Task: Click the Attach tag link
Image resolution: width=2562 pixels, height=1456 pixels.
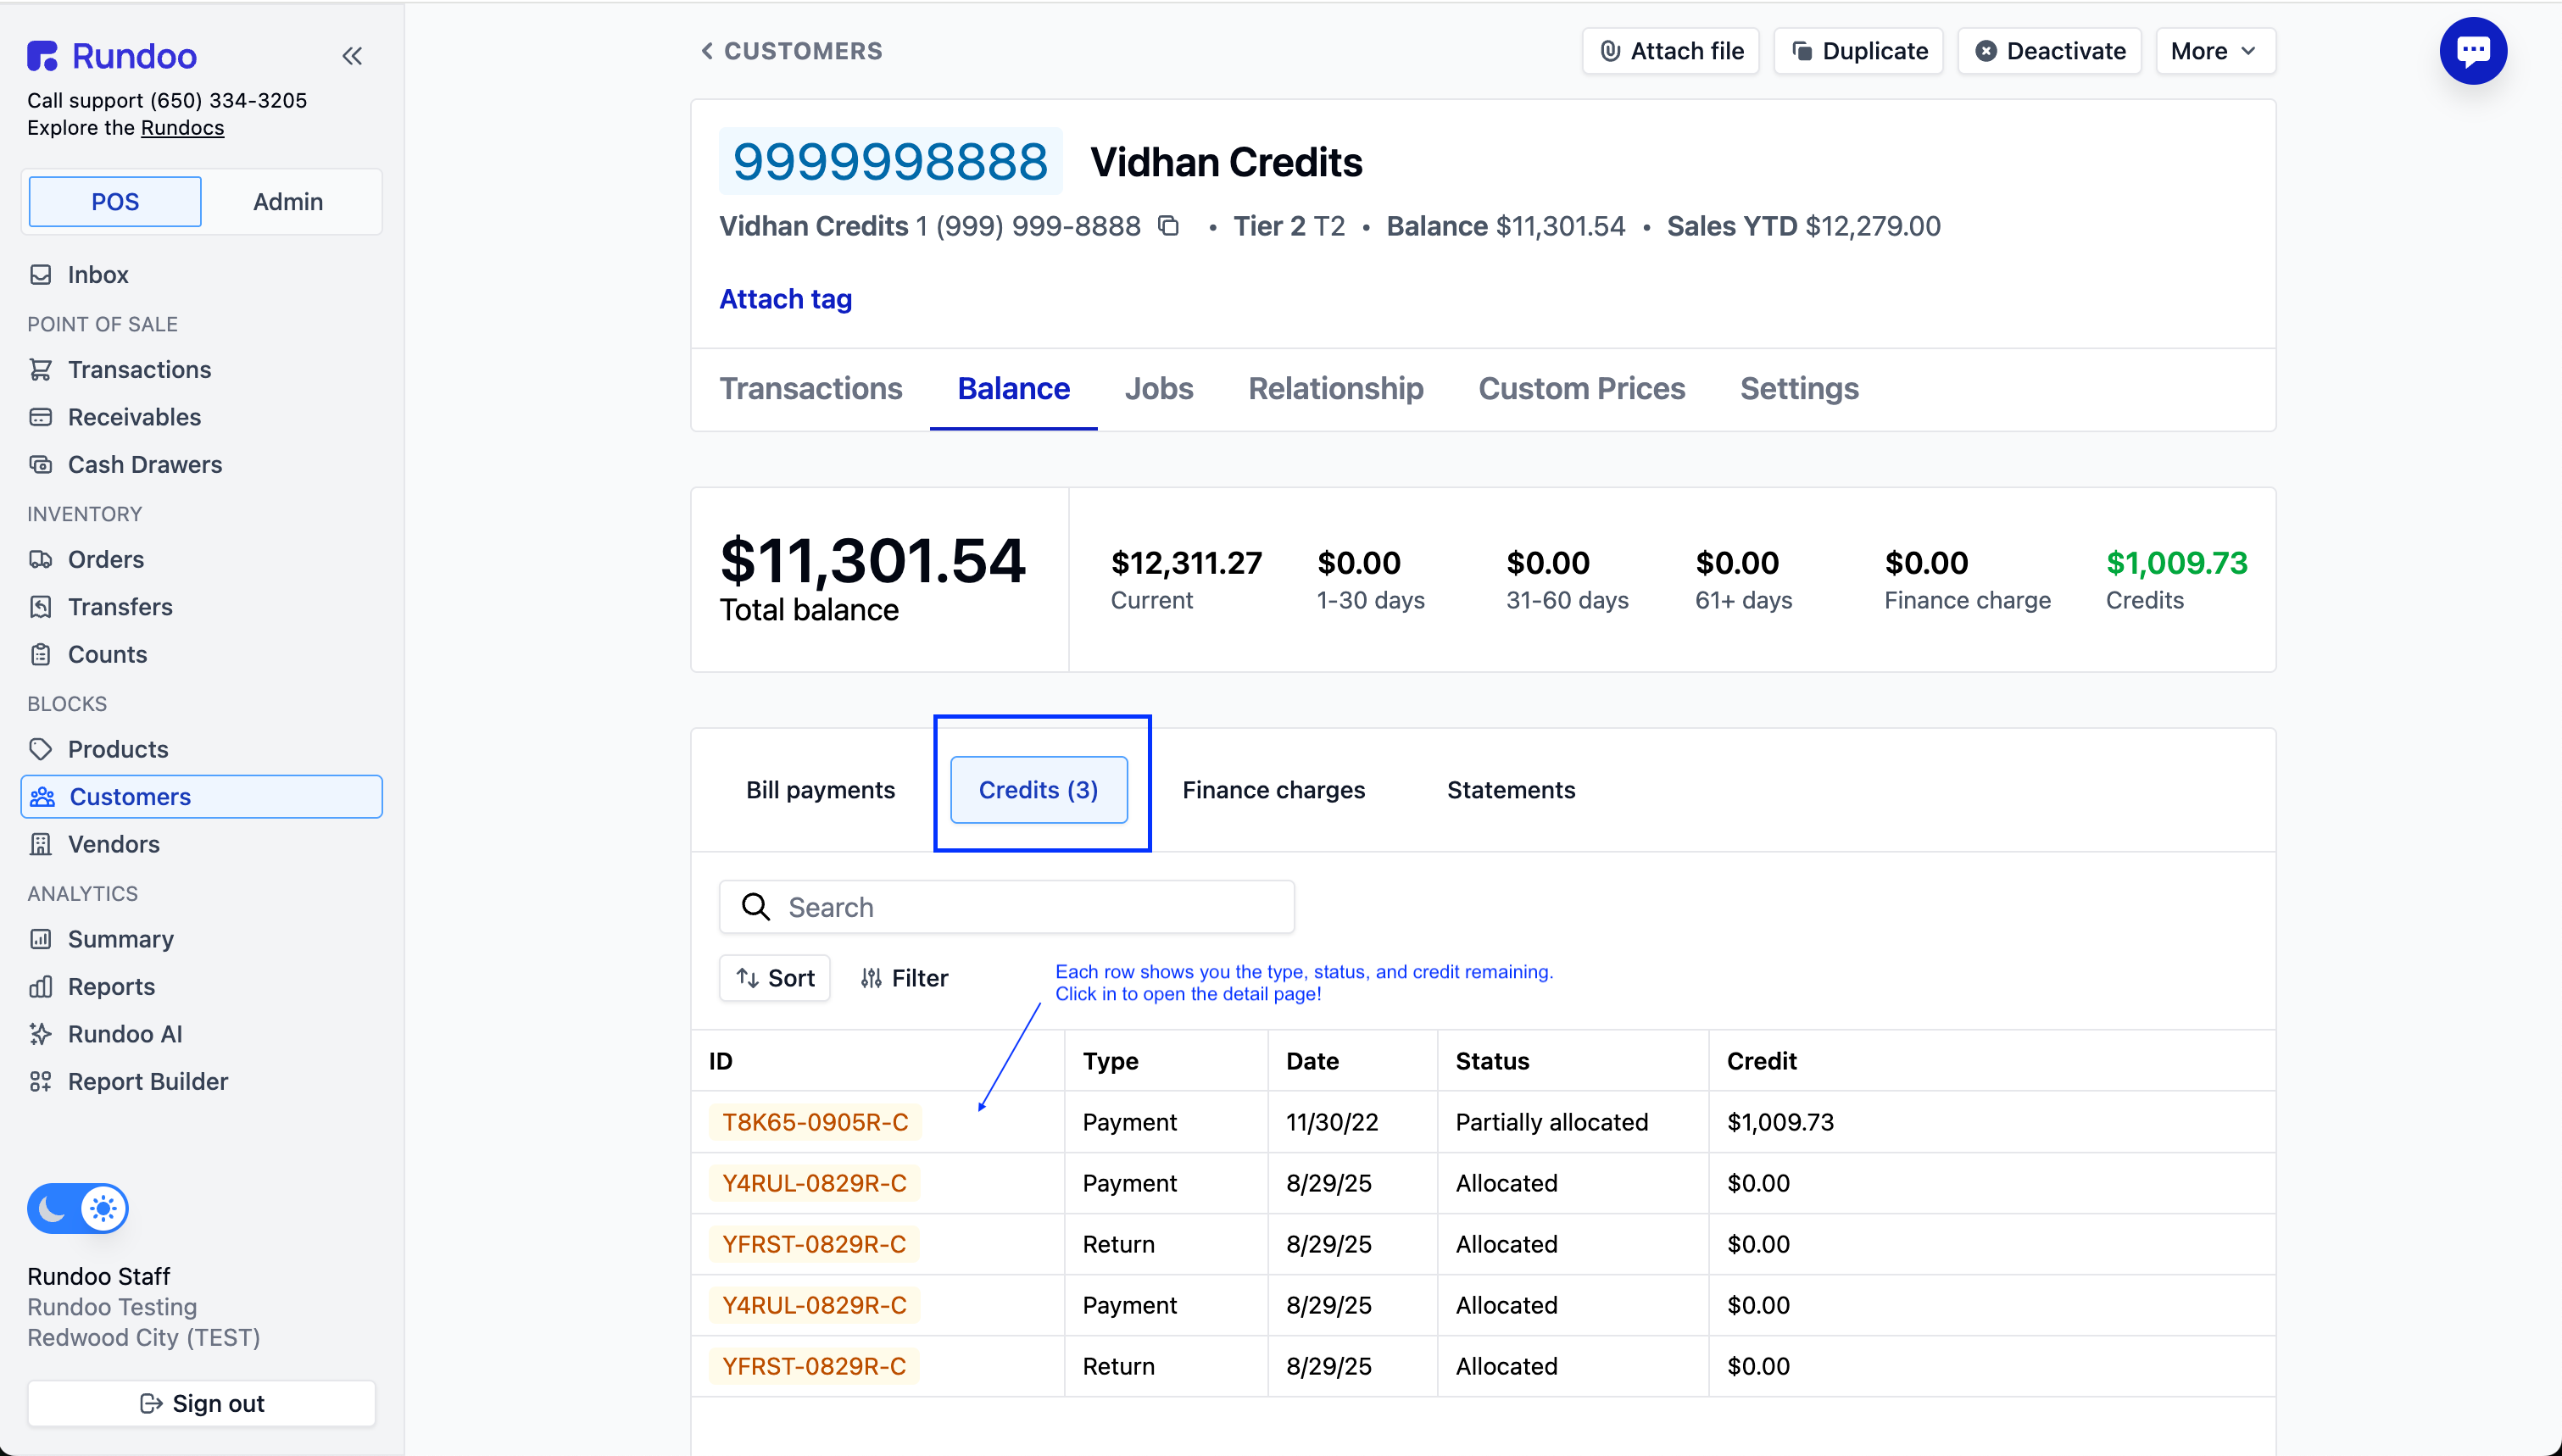Action: pyautogui.click(x=785, y=299)
